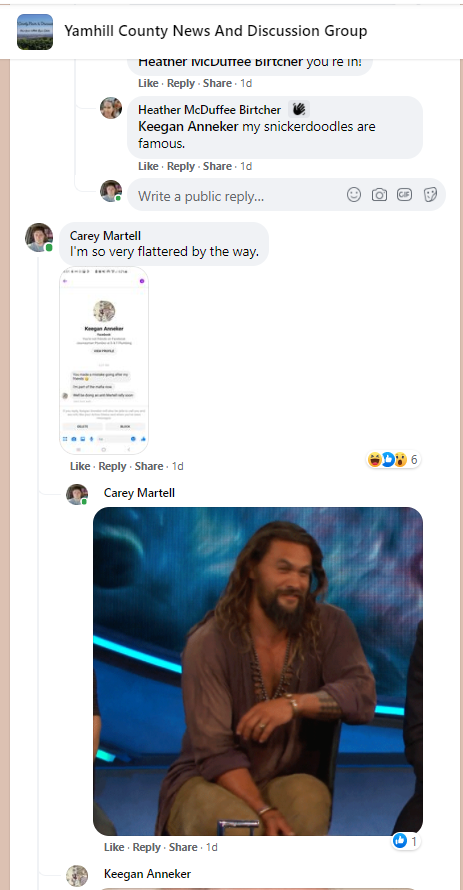View the like reaction on the GIF comment
Screen dimensions: 463x890
(406, 841)
